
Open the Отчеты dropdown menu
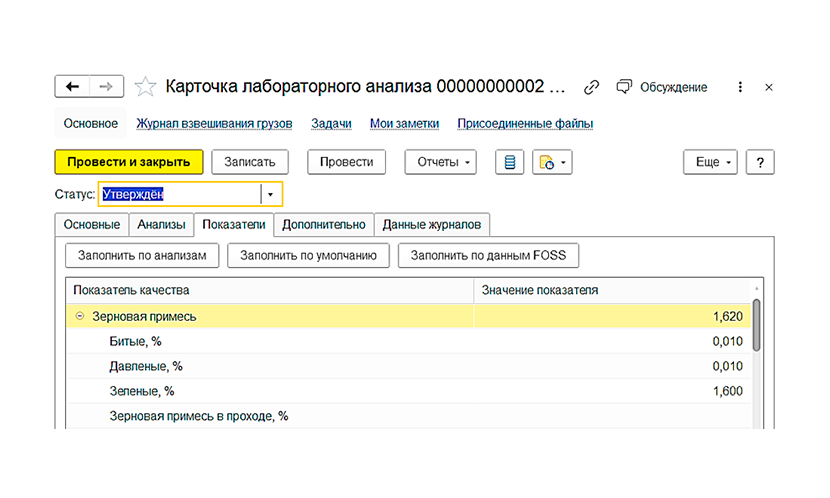[x=440, y=162]
